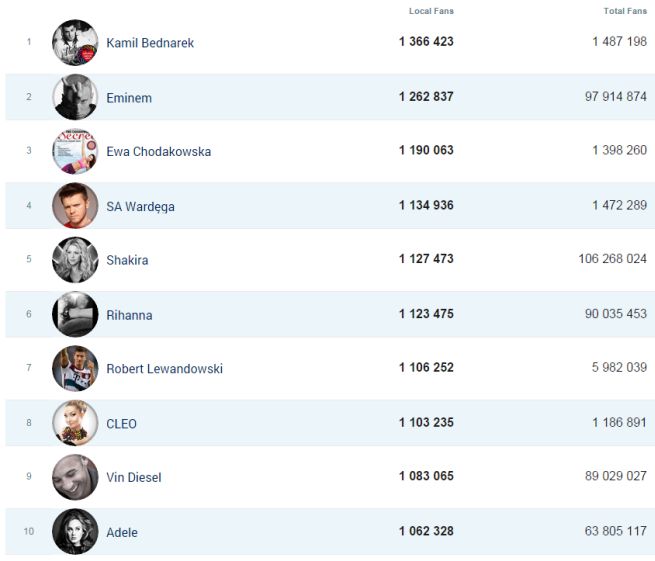Click the Vin Diesel name link
The height and width of the screenshot is (561, 655).
[x=133, y=477]
